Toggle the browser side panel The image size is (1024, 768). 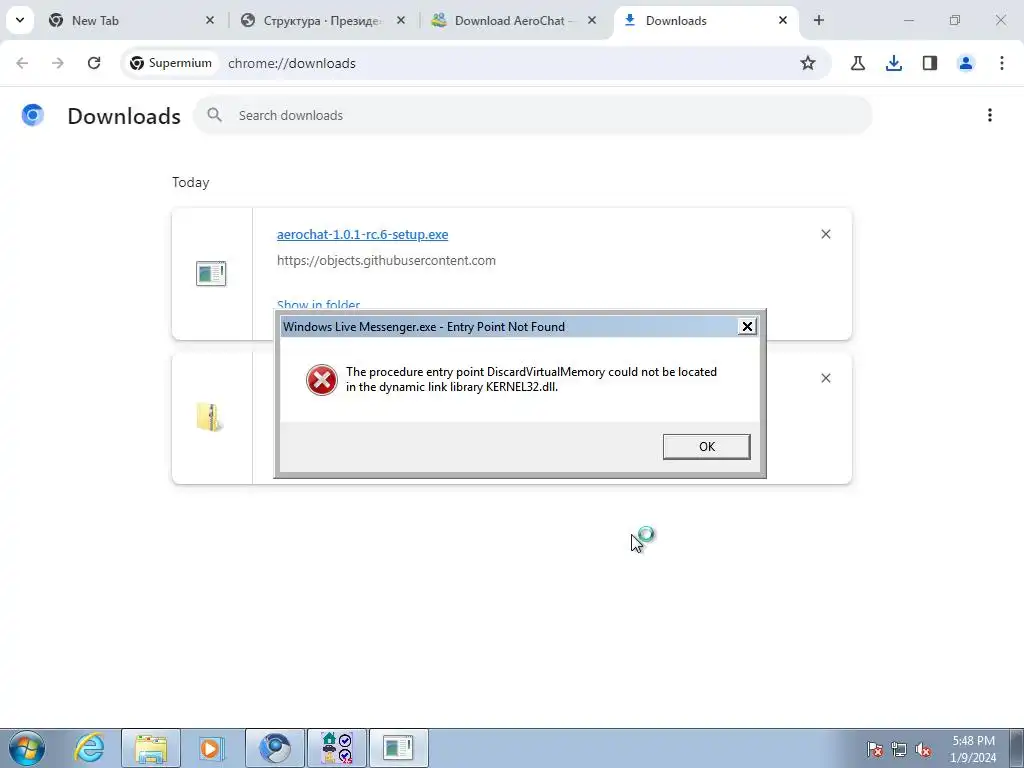click(x=930, y=63)
